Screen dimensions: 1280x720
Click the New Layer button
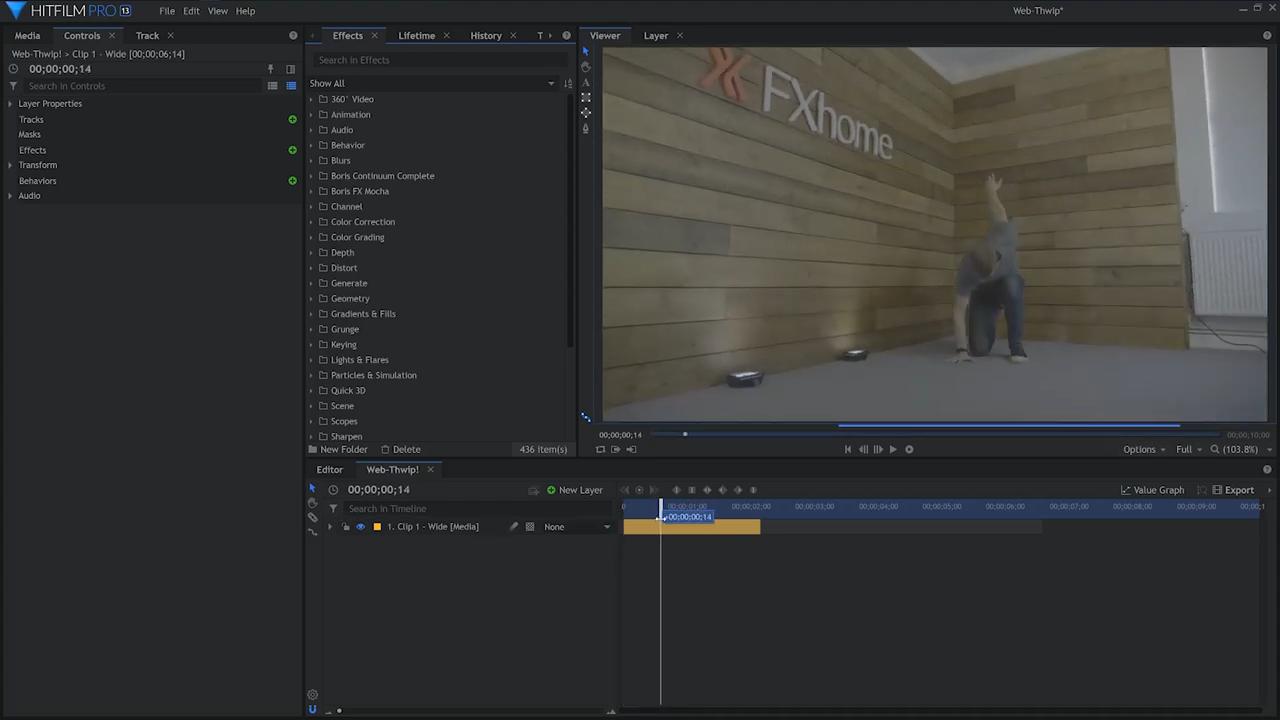pos(574,490)
